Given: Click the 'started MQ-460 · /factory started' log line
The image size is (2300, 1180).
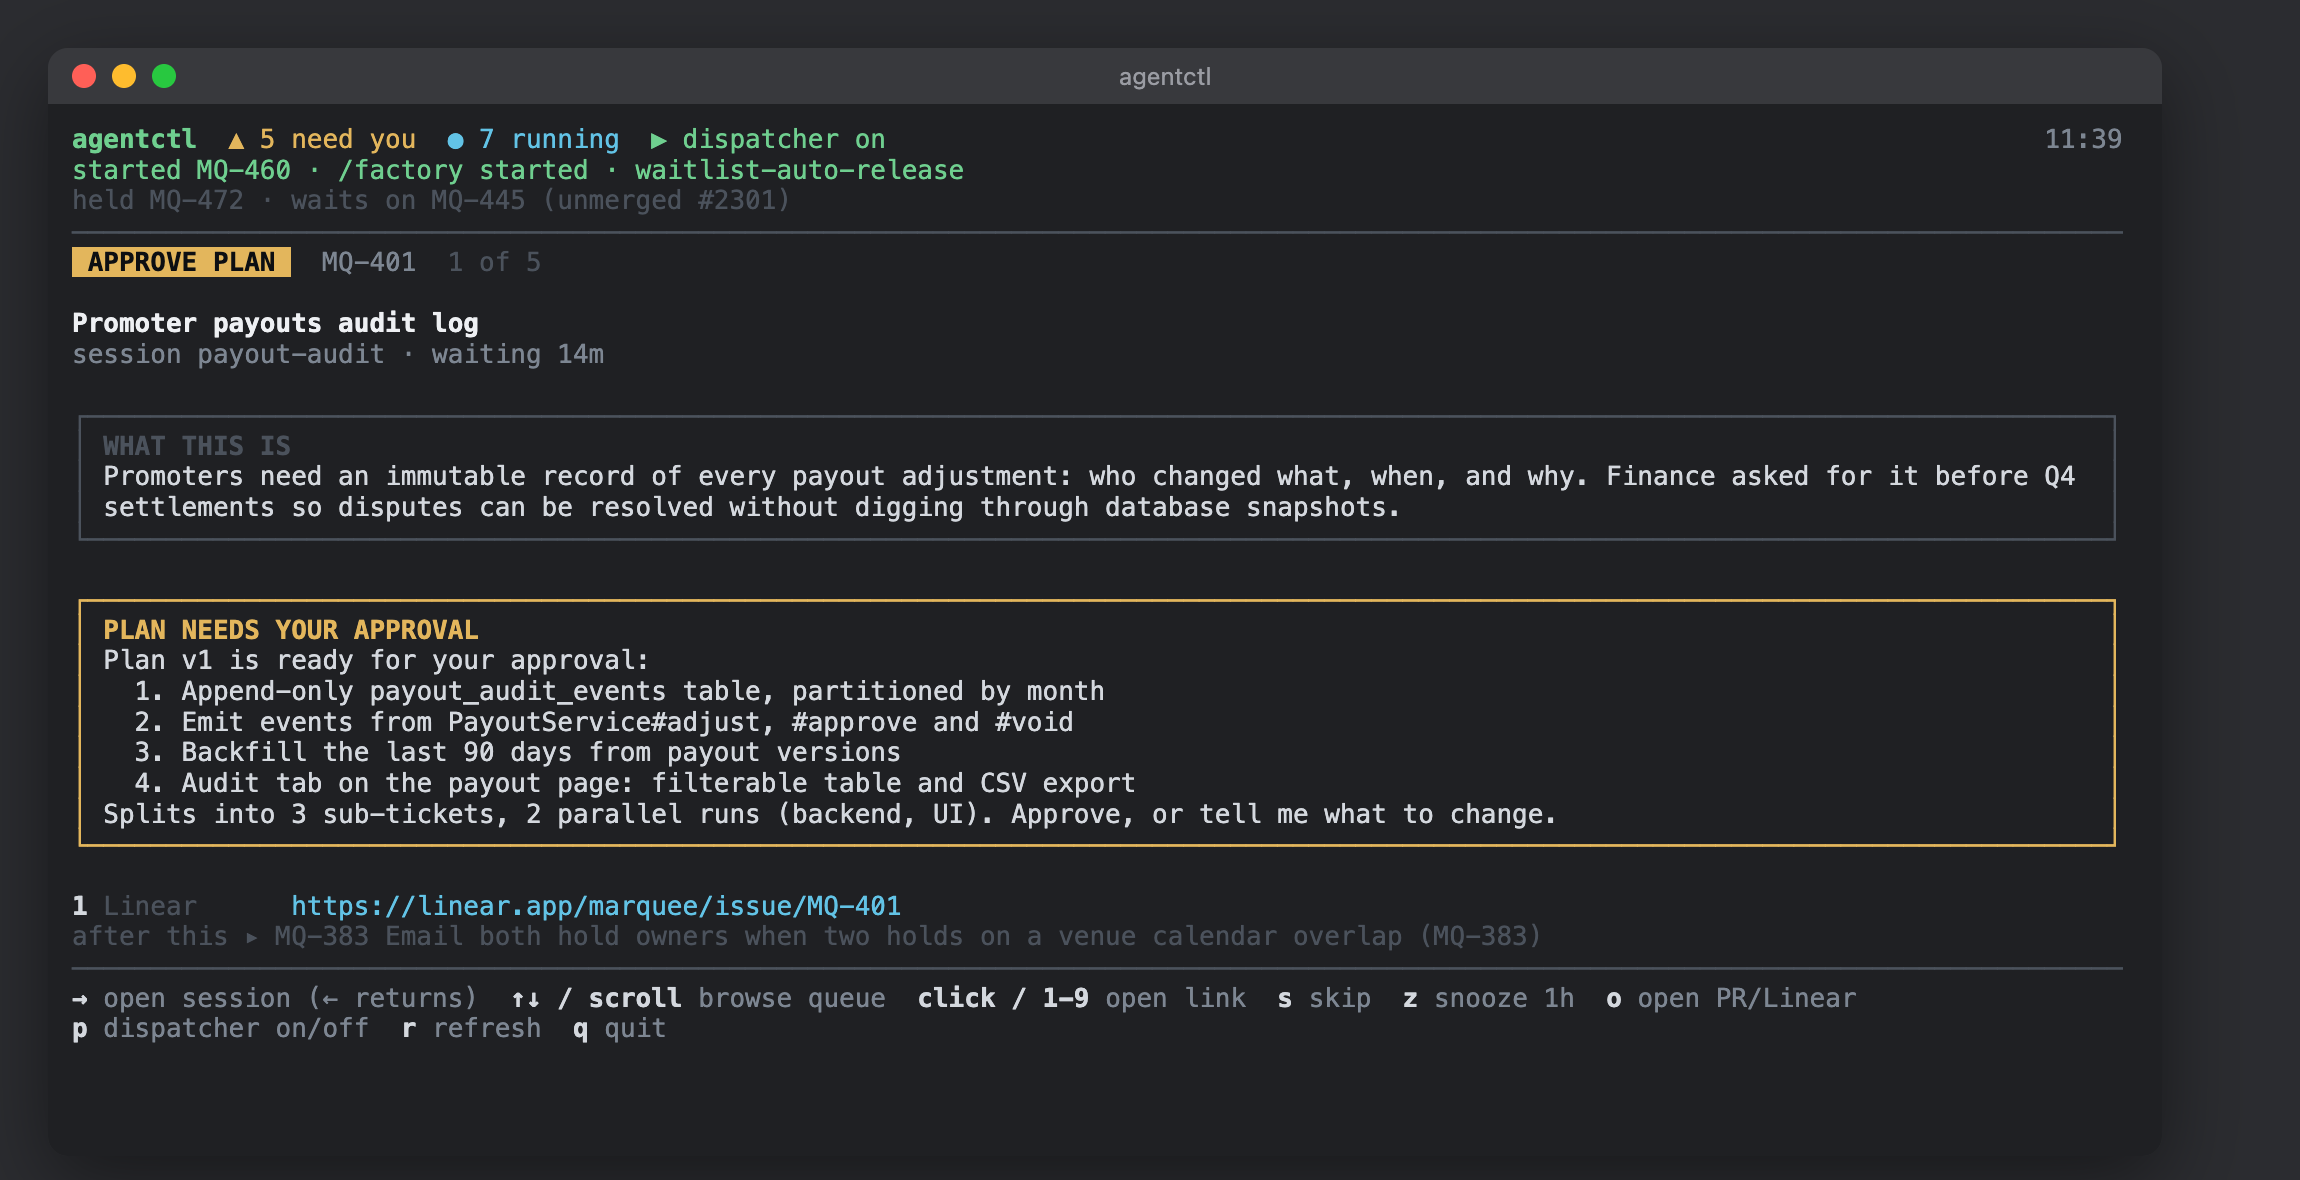Looking at the screenshot, I should pyautogui.click(x=518, y=170).
